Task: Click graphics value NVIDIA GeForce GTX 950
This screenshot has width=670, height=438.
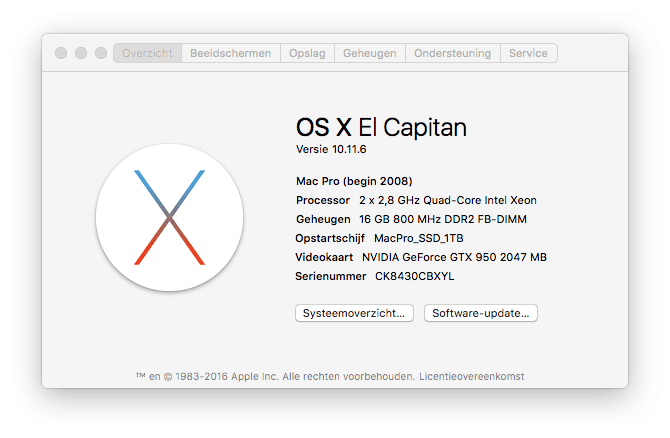Action: 429,257
